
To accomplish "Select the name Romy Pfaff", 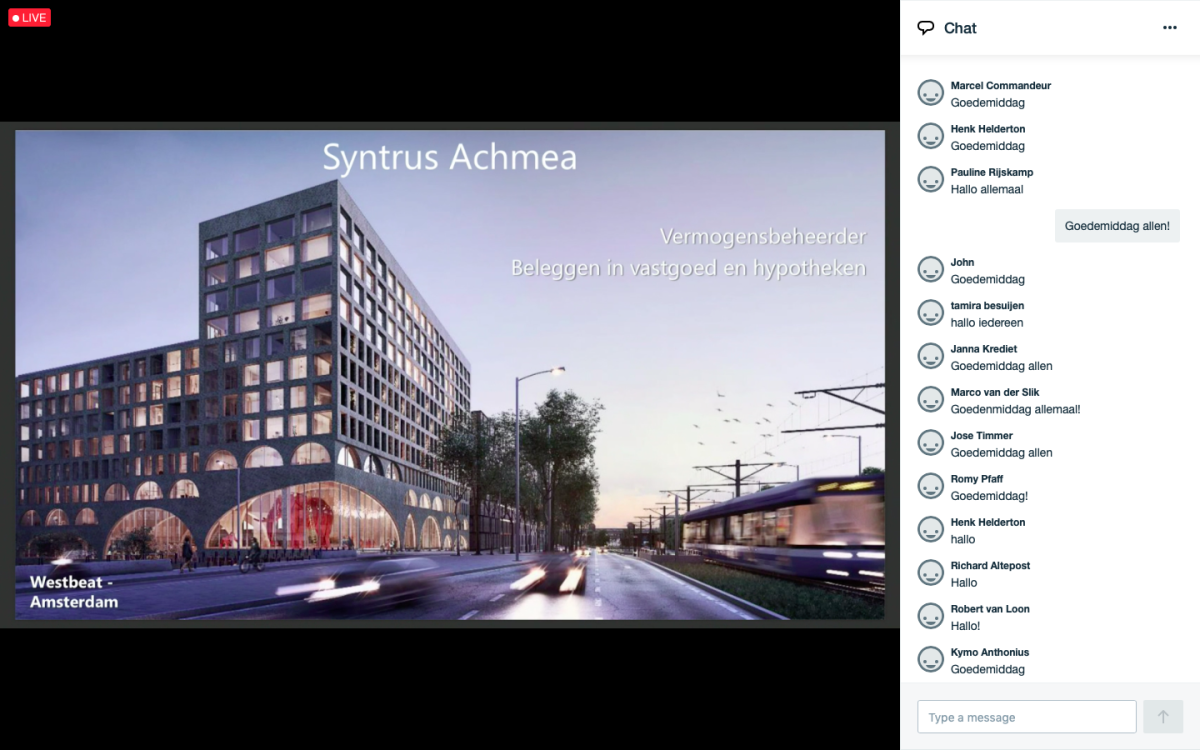I will [977, 479].
